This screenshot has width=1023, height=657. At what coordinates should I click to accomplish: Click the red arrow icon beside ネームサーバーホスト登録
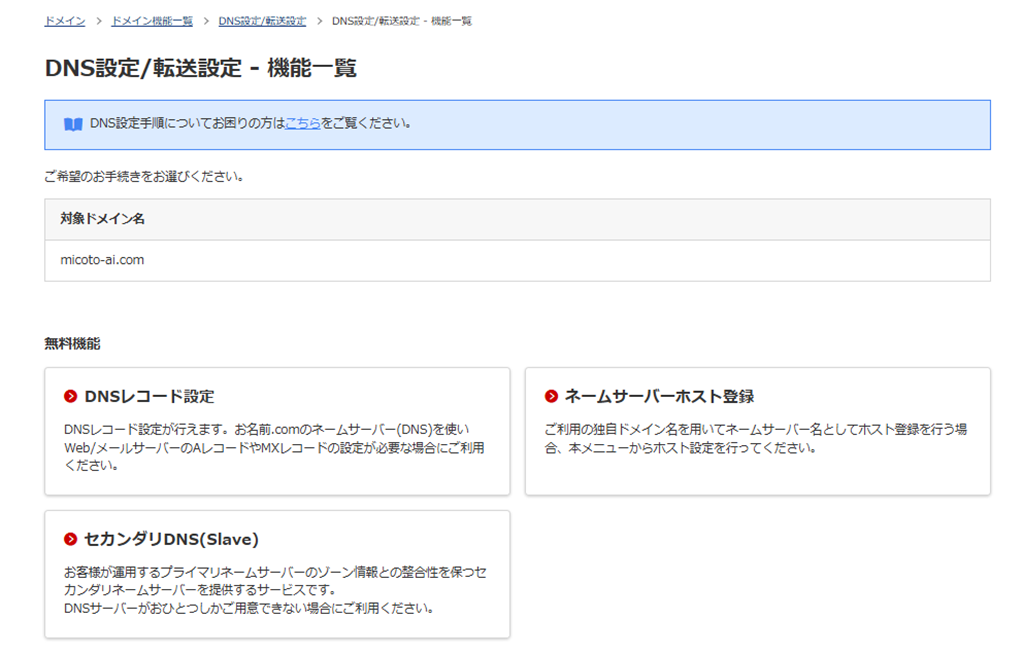(551, 396)
